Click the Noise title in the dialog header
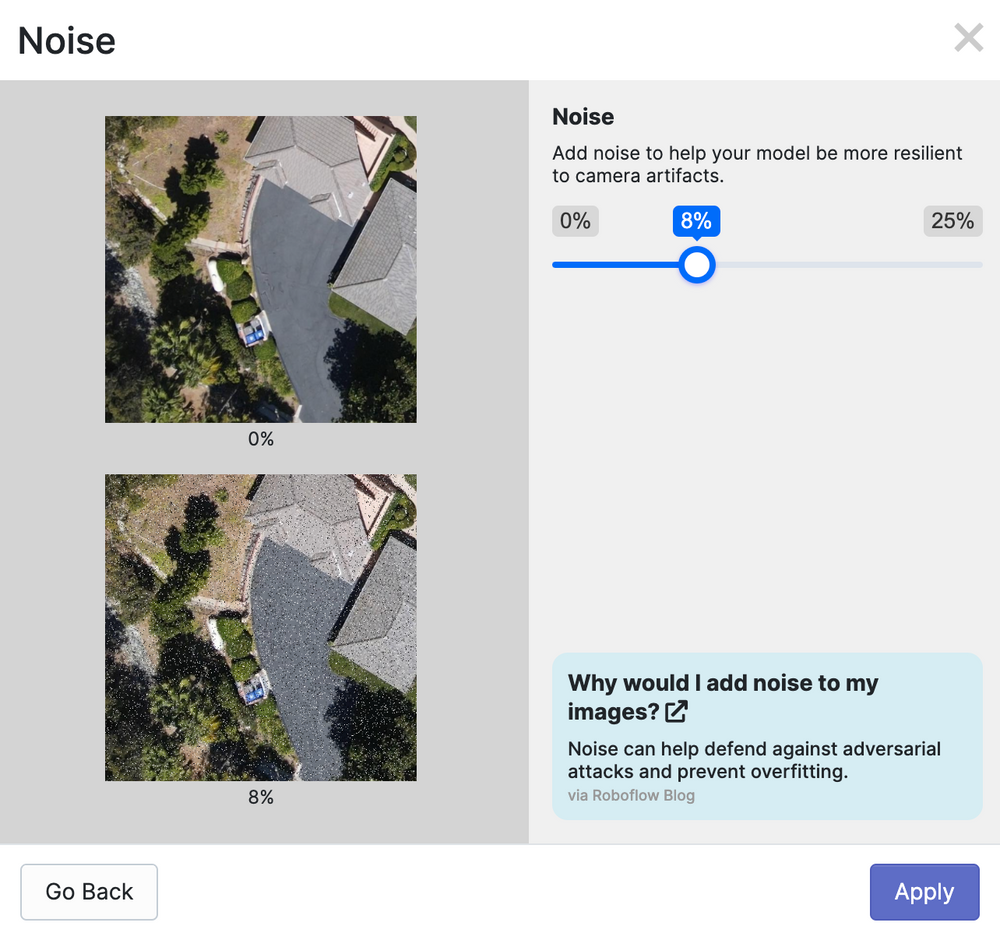This screenshot has width=1000, height=933. point(65,40)
